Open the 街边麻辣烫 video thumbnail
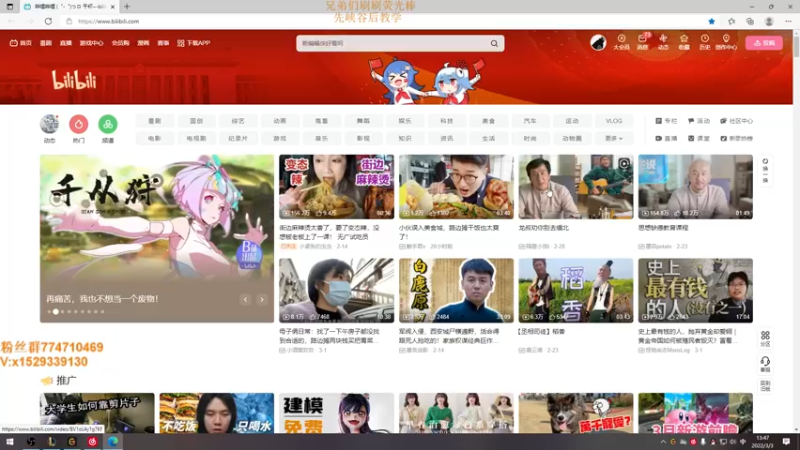This screenshot has height=450, width=800. (x=336, y=187)
